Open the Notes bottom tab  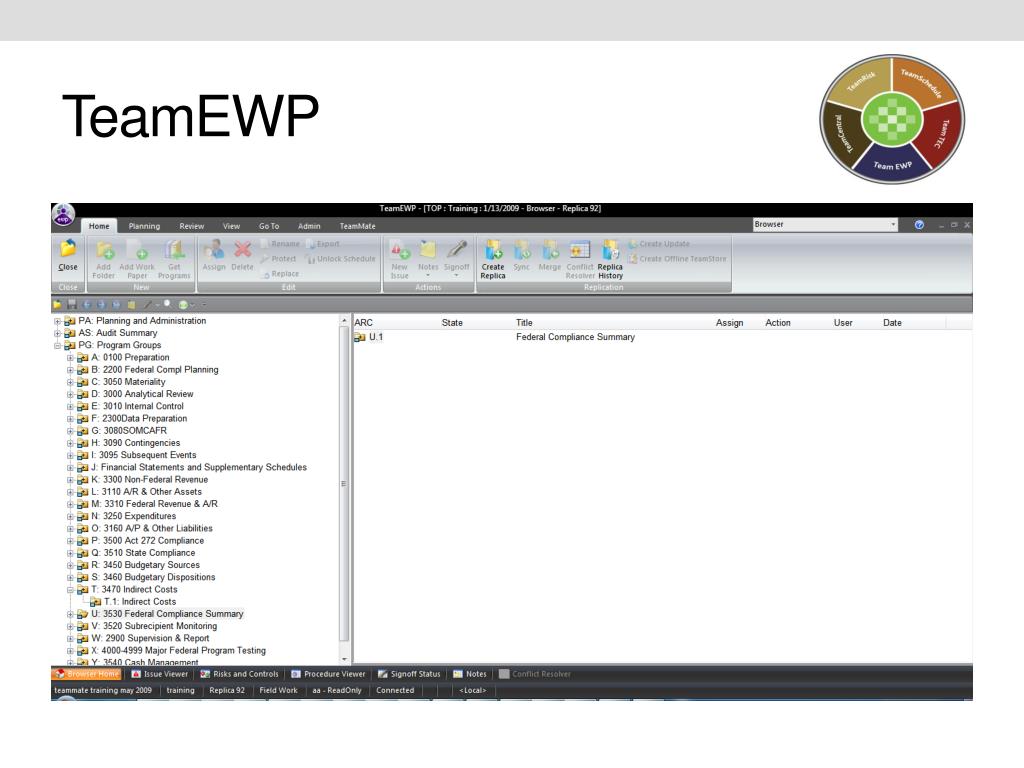click(x=470, y=674)
